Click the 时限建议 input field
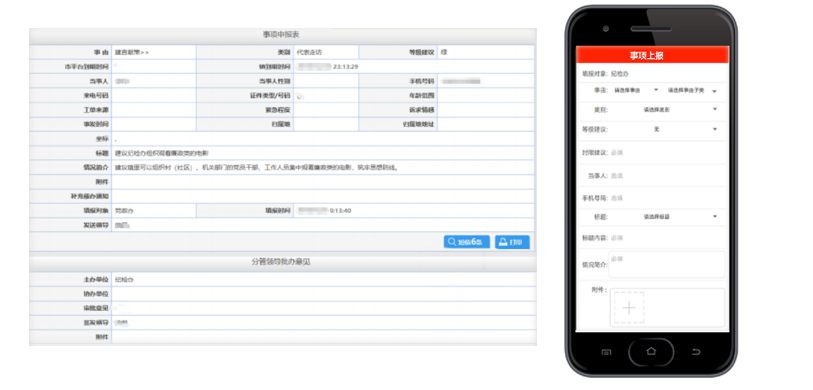The width and height of the screenshot is (813, 390). pos(668,152)
